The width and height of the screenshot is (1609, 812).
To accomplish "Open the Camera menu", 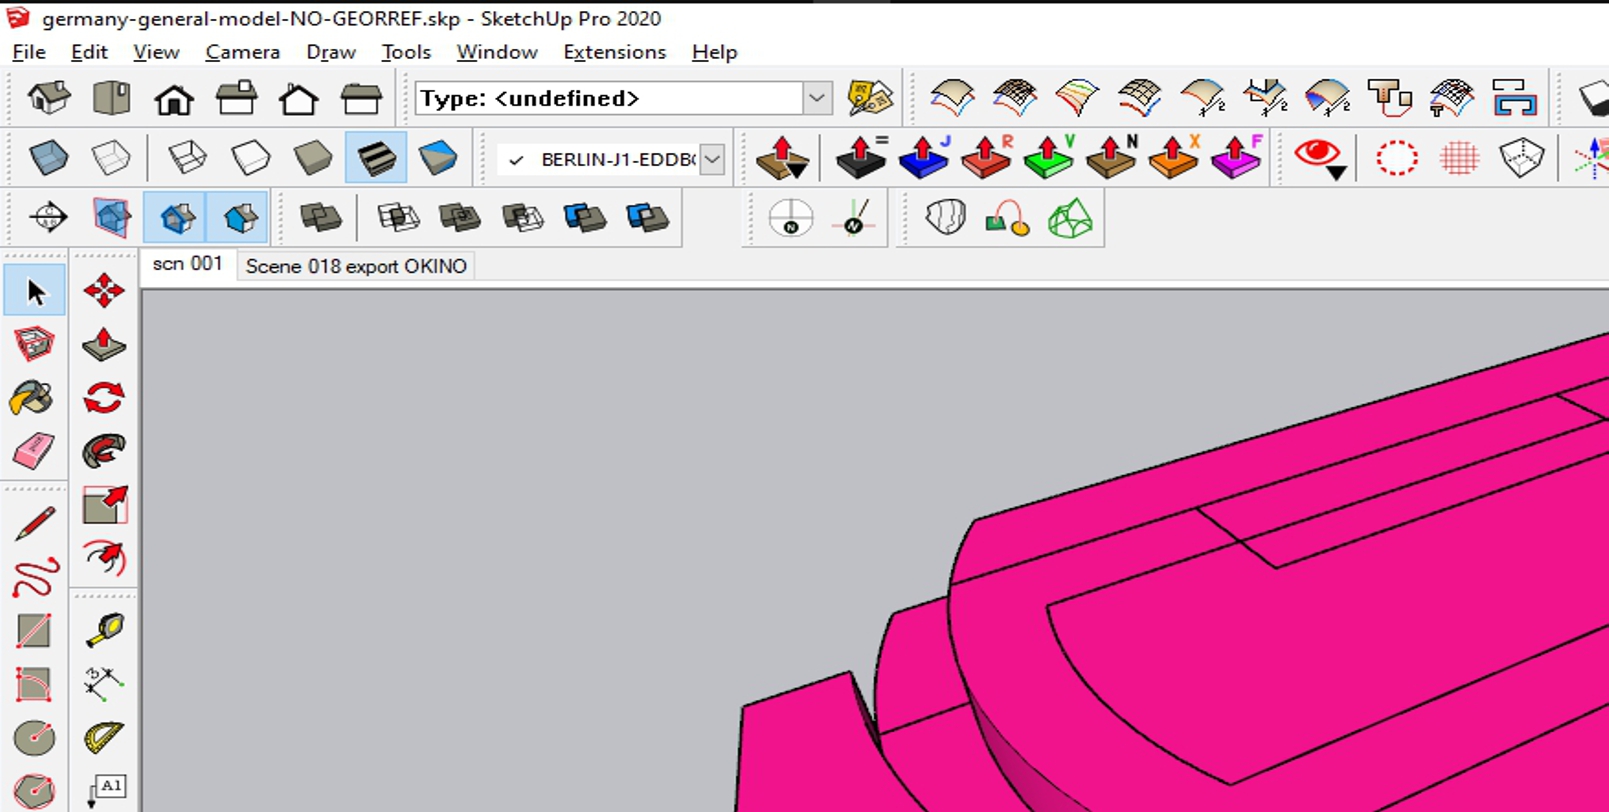I will pyautogui.click(x=242, y=52).
